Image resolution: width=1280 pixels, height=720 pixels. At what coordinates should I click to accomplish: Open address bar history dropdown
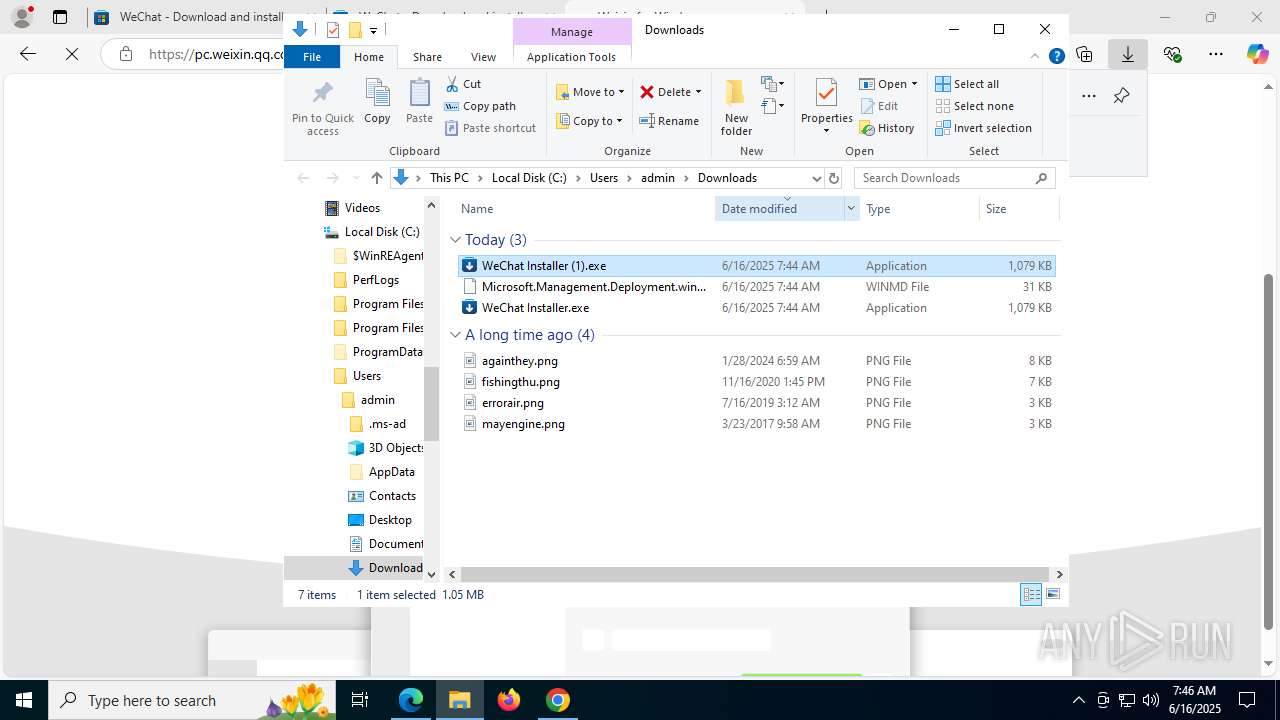(816, 178)
